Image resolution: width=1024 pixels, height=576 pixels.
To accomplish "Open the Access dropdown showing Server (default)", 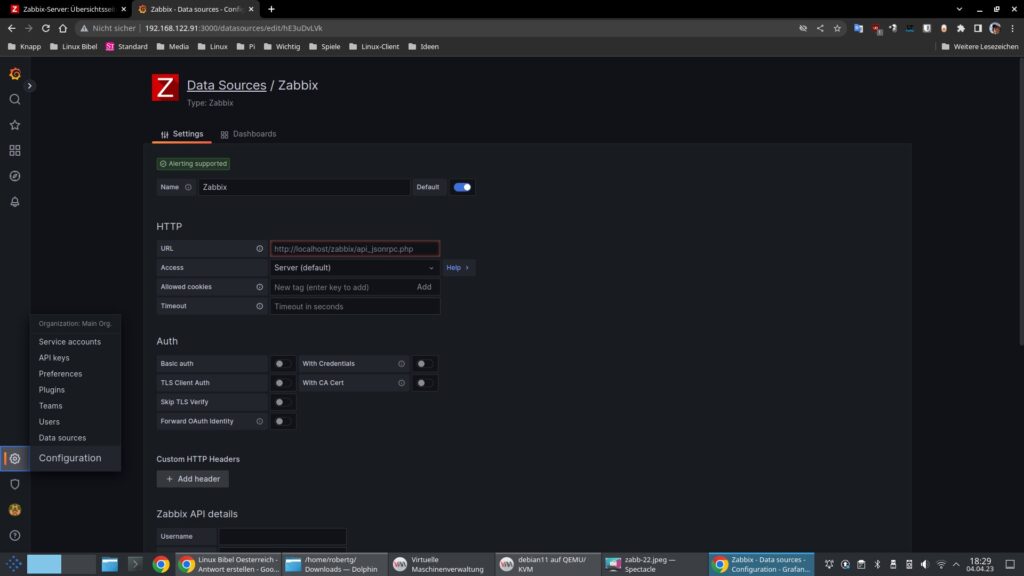I will [x=355, y=268].
